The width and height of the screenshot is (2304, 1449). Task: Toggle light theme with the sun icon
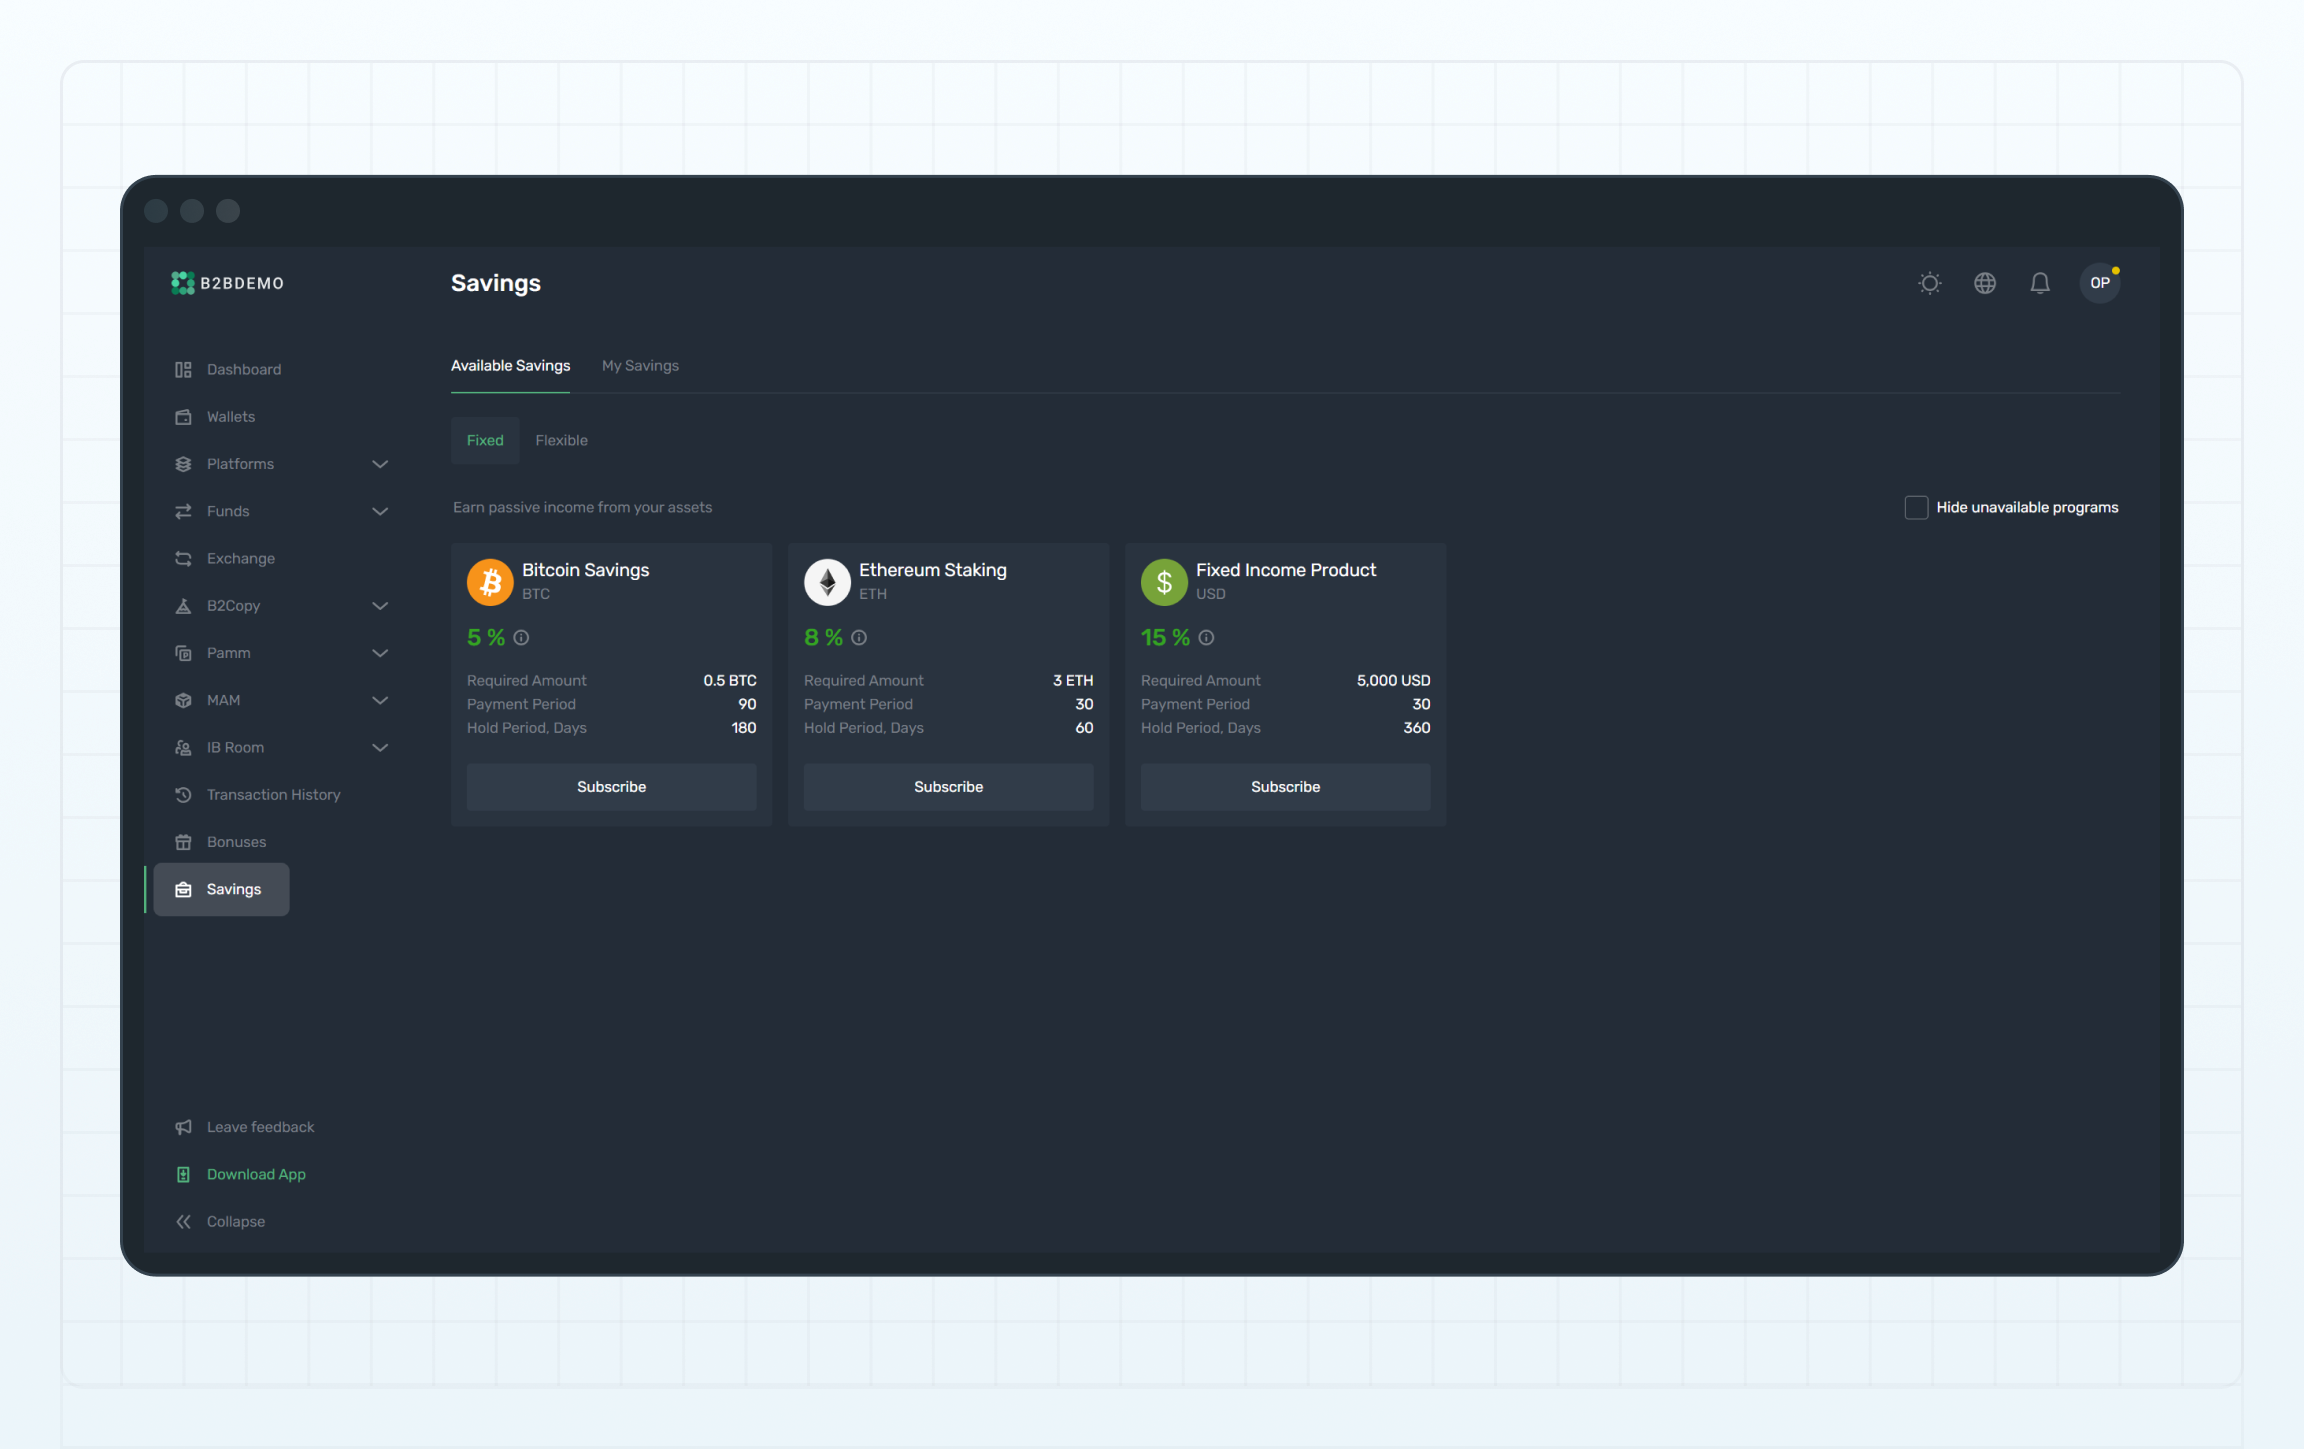(x=1929, y=283)
